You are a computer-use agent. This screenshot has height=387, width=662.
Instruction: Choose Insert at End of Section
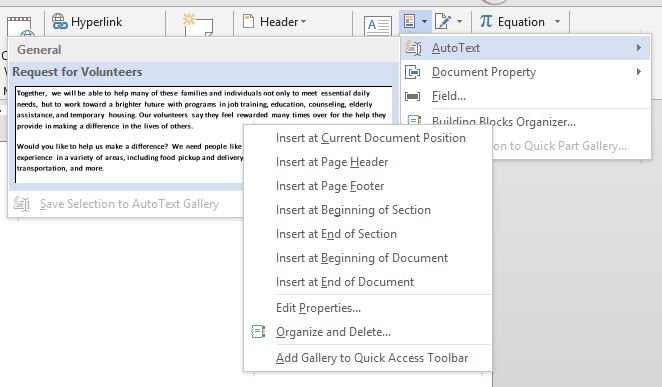pyautogui.click(x=336, y=234)
